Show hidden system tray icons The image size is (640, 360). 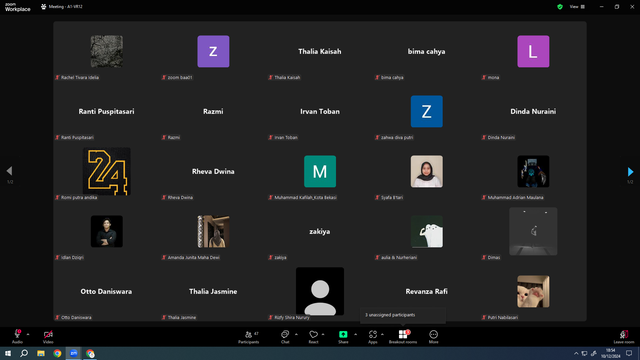click(576, 353)
